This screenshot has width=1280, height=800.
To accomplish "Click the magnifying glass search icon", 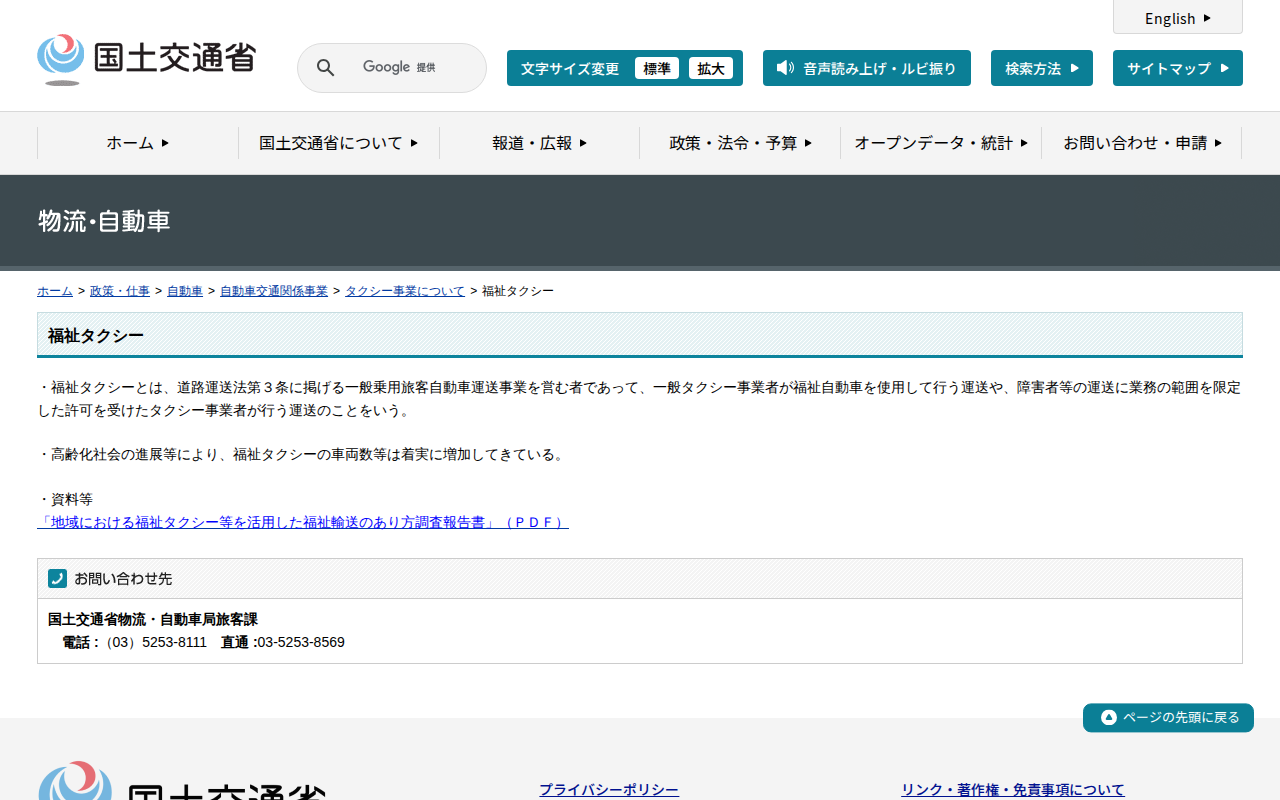I will (325, 68).
